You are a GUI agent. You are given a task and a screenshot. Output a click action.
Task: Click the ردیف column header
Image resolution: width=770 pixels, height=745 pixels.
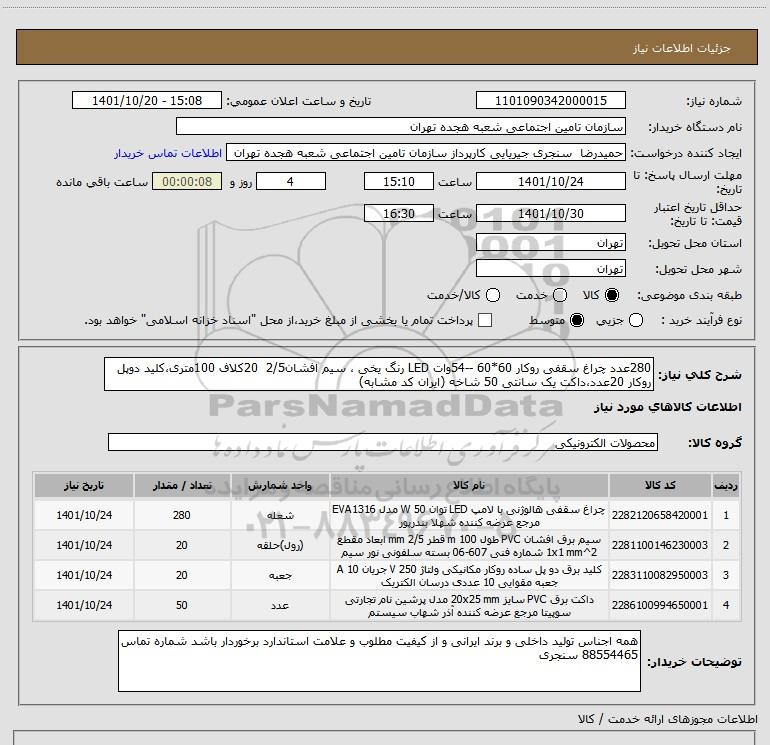pyautogui.click(x=726, y=486)
